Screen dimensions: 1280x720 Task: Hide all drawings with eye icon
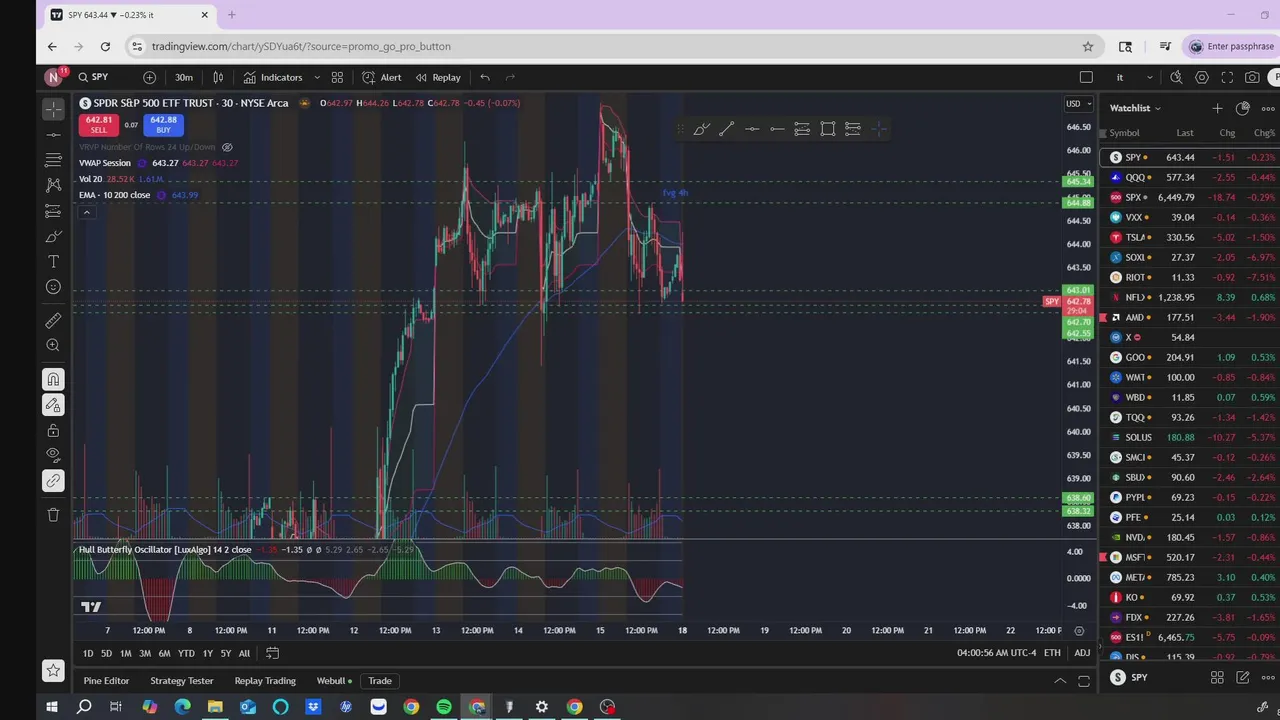pyautogui.click(x=53, y=456)
